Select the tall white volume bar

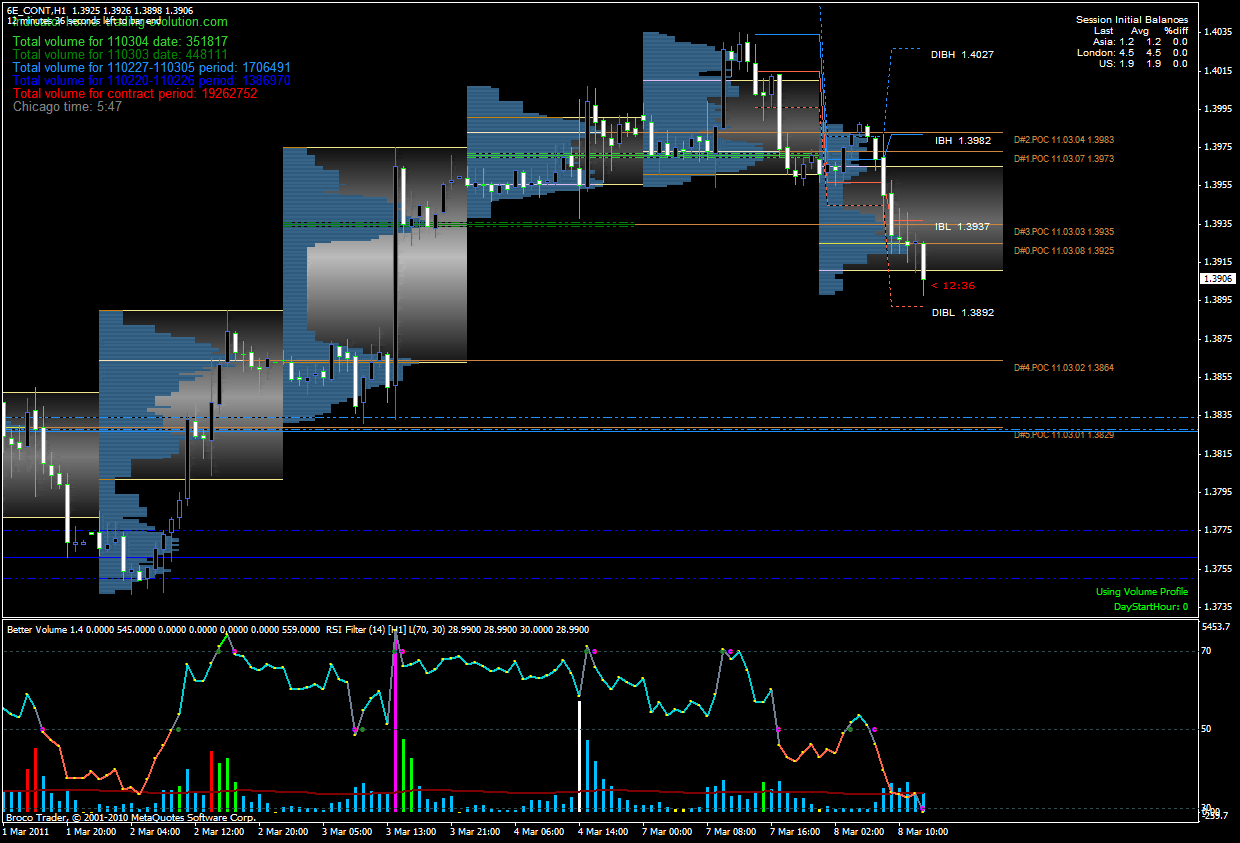[579, 755]
